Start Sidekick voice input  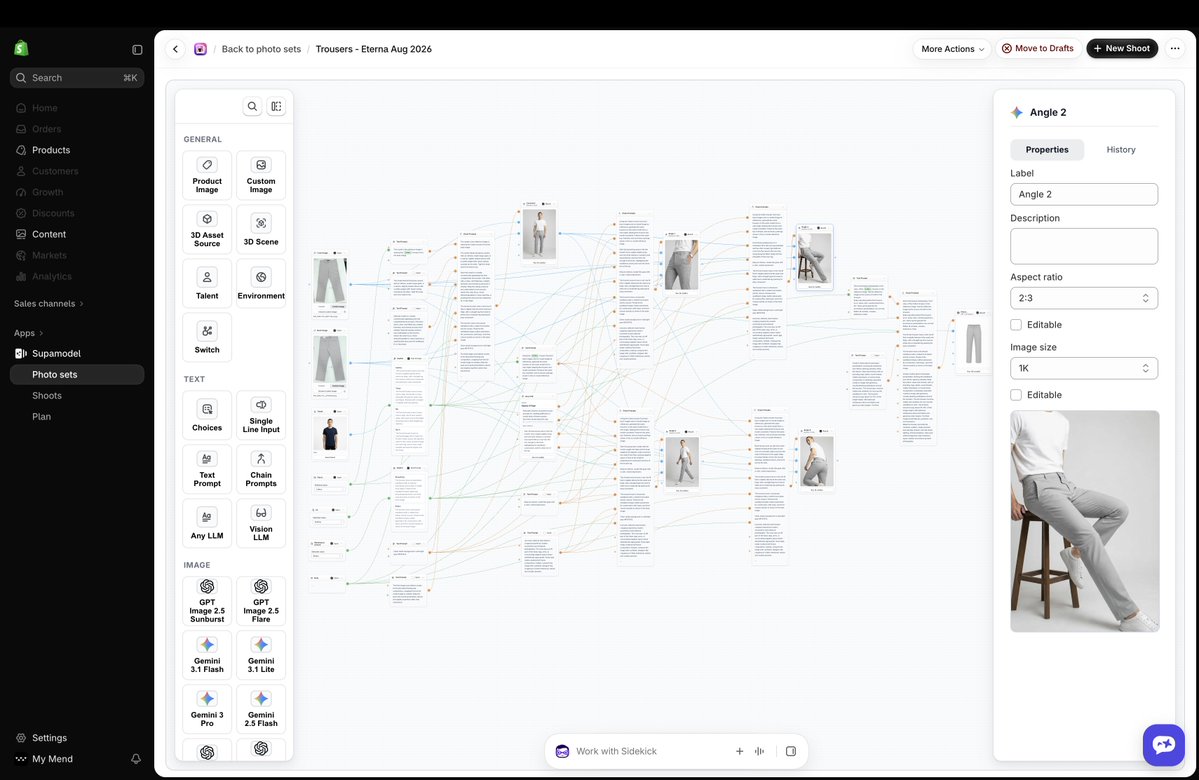tap(759, 751)
